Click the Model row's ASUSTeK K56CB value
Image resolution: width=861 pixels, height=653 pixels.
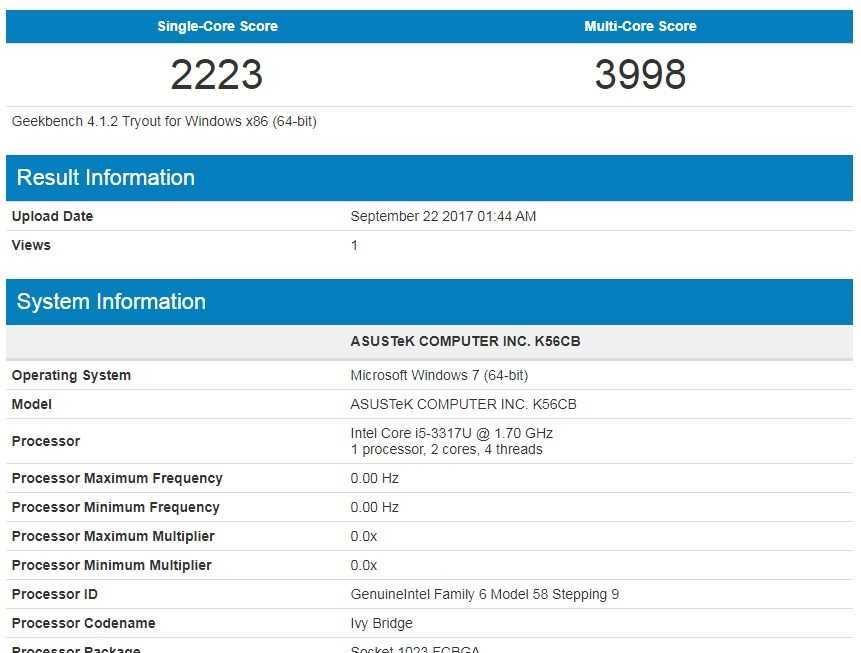(463, 404)
